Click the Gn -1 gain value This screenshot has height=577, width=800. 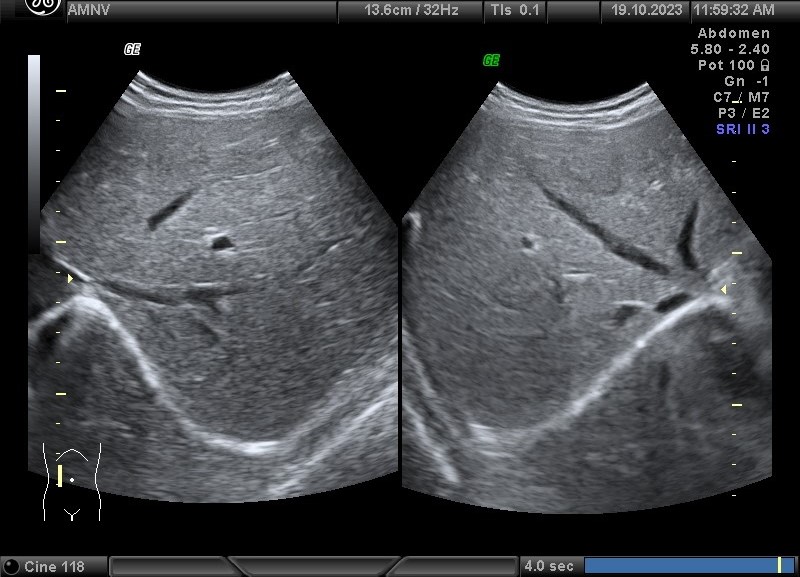pyautogui.click(x=746, y=81)
